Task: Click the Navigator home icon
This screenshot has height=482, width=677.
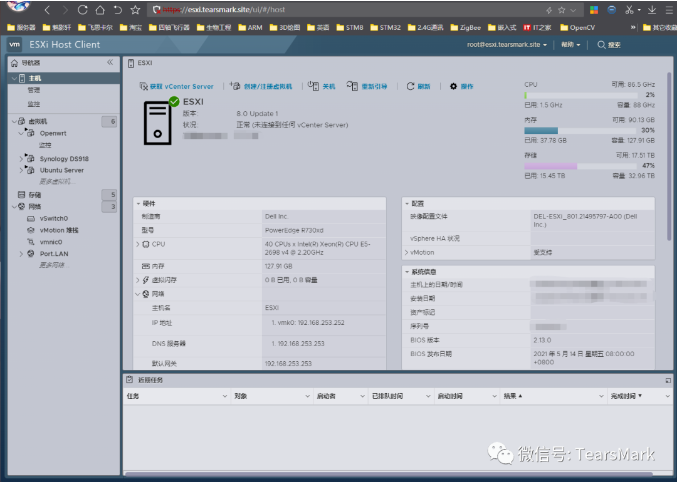Action: point(14,63)
